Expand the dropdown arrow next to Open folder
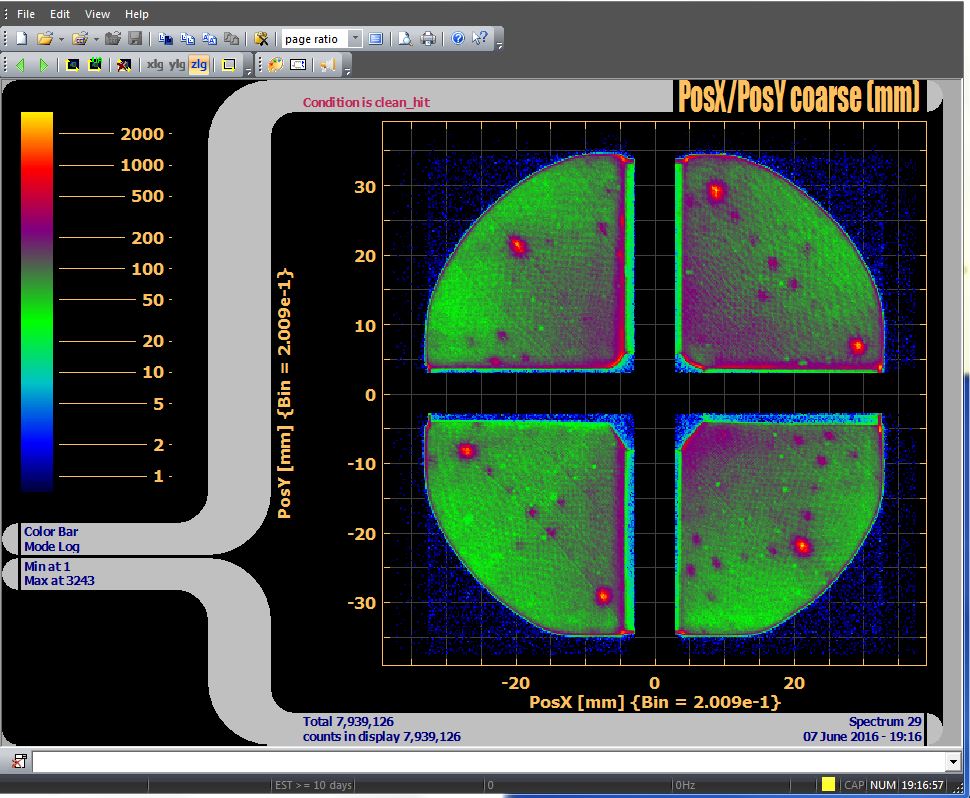 (61, 39)
